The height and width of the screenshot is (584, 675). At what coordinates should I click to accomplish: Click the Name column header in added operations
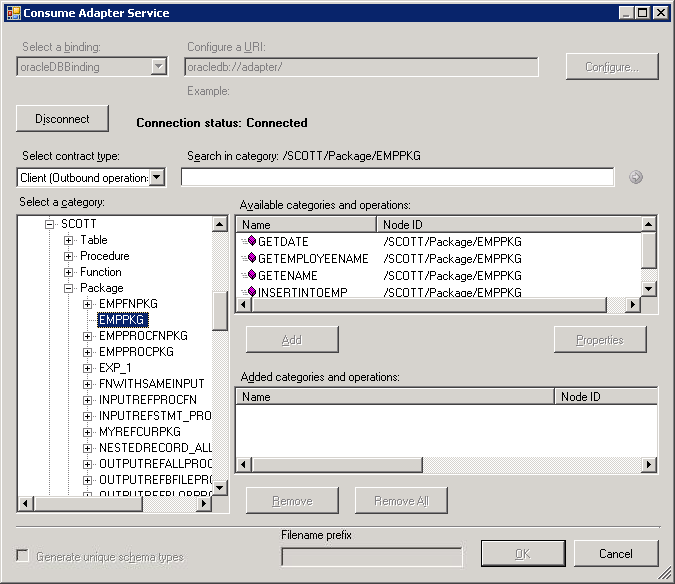click(395, 396)
